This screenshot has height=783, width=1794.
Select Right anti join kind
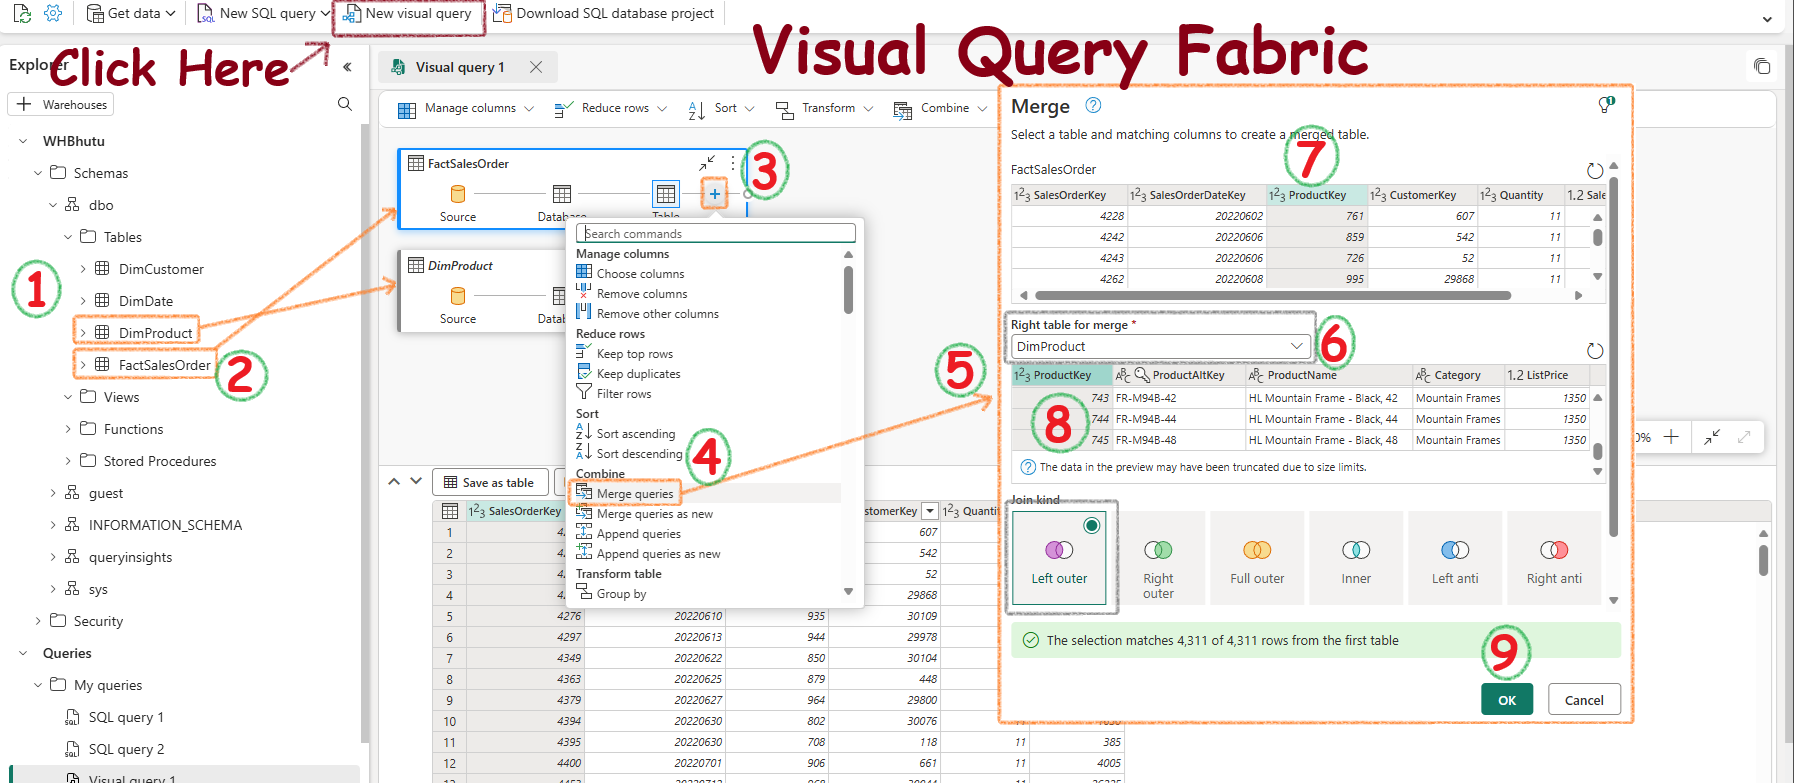coord(1554,558)
